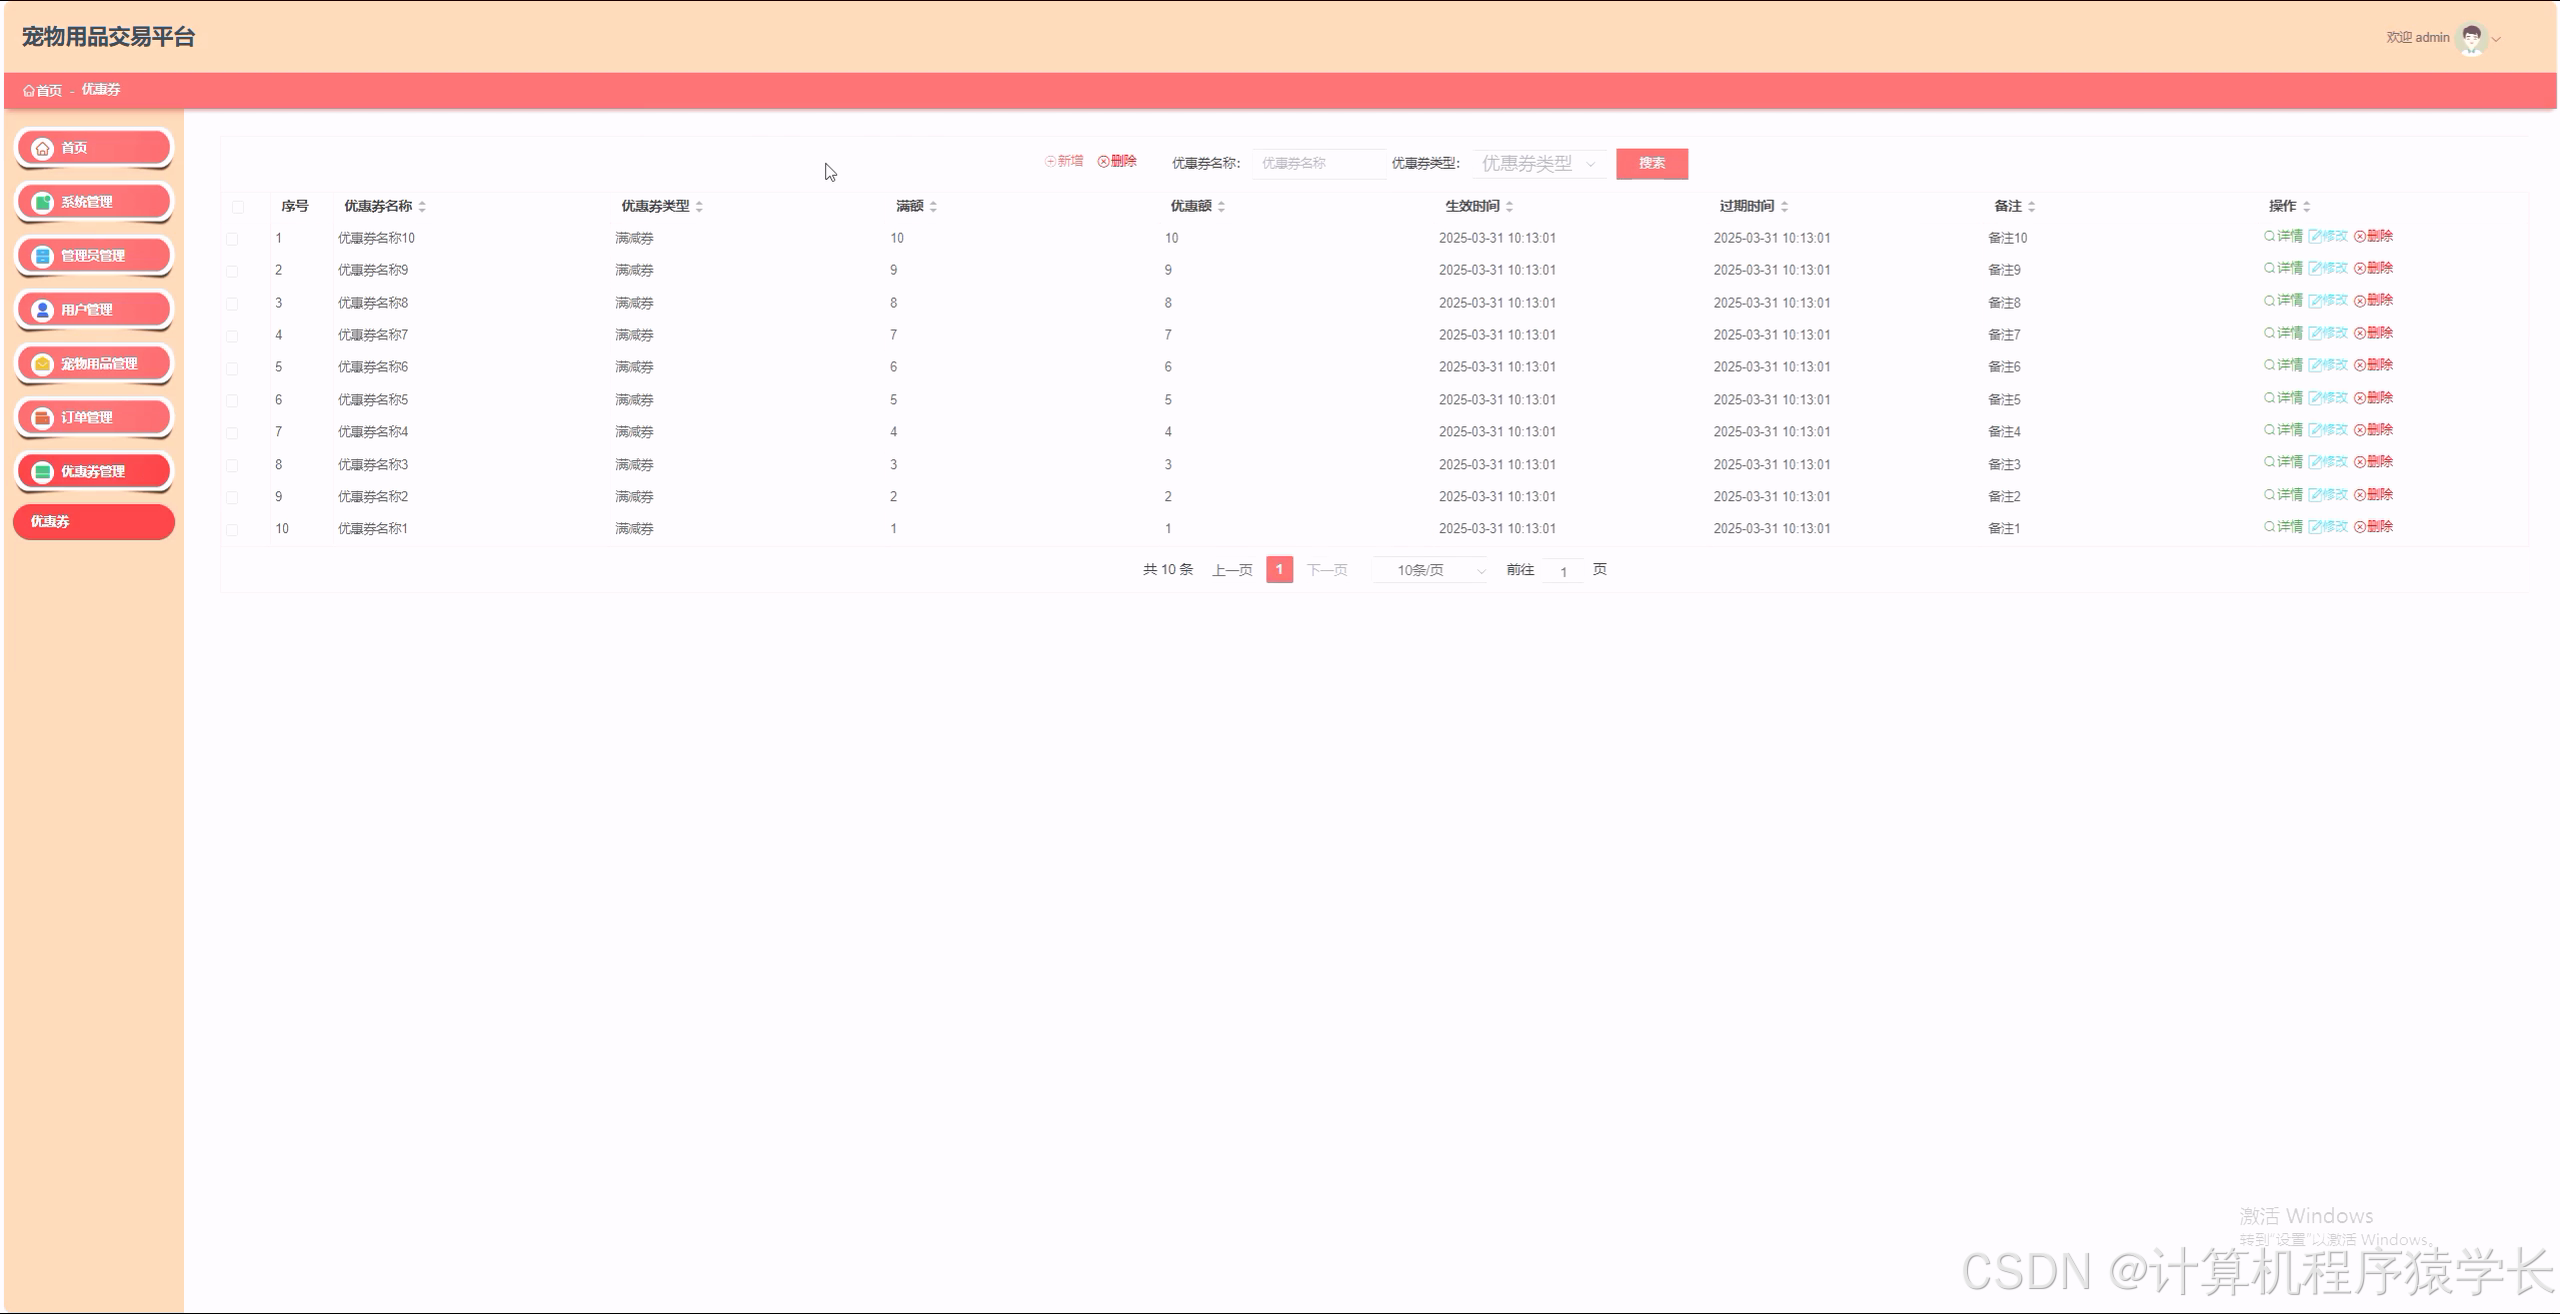Open 宠物用品管理 sidebar menu
Screen dimensions: 2560x1314
[94, 364]
